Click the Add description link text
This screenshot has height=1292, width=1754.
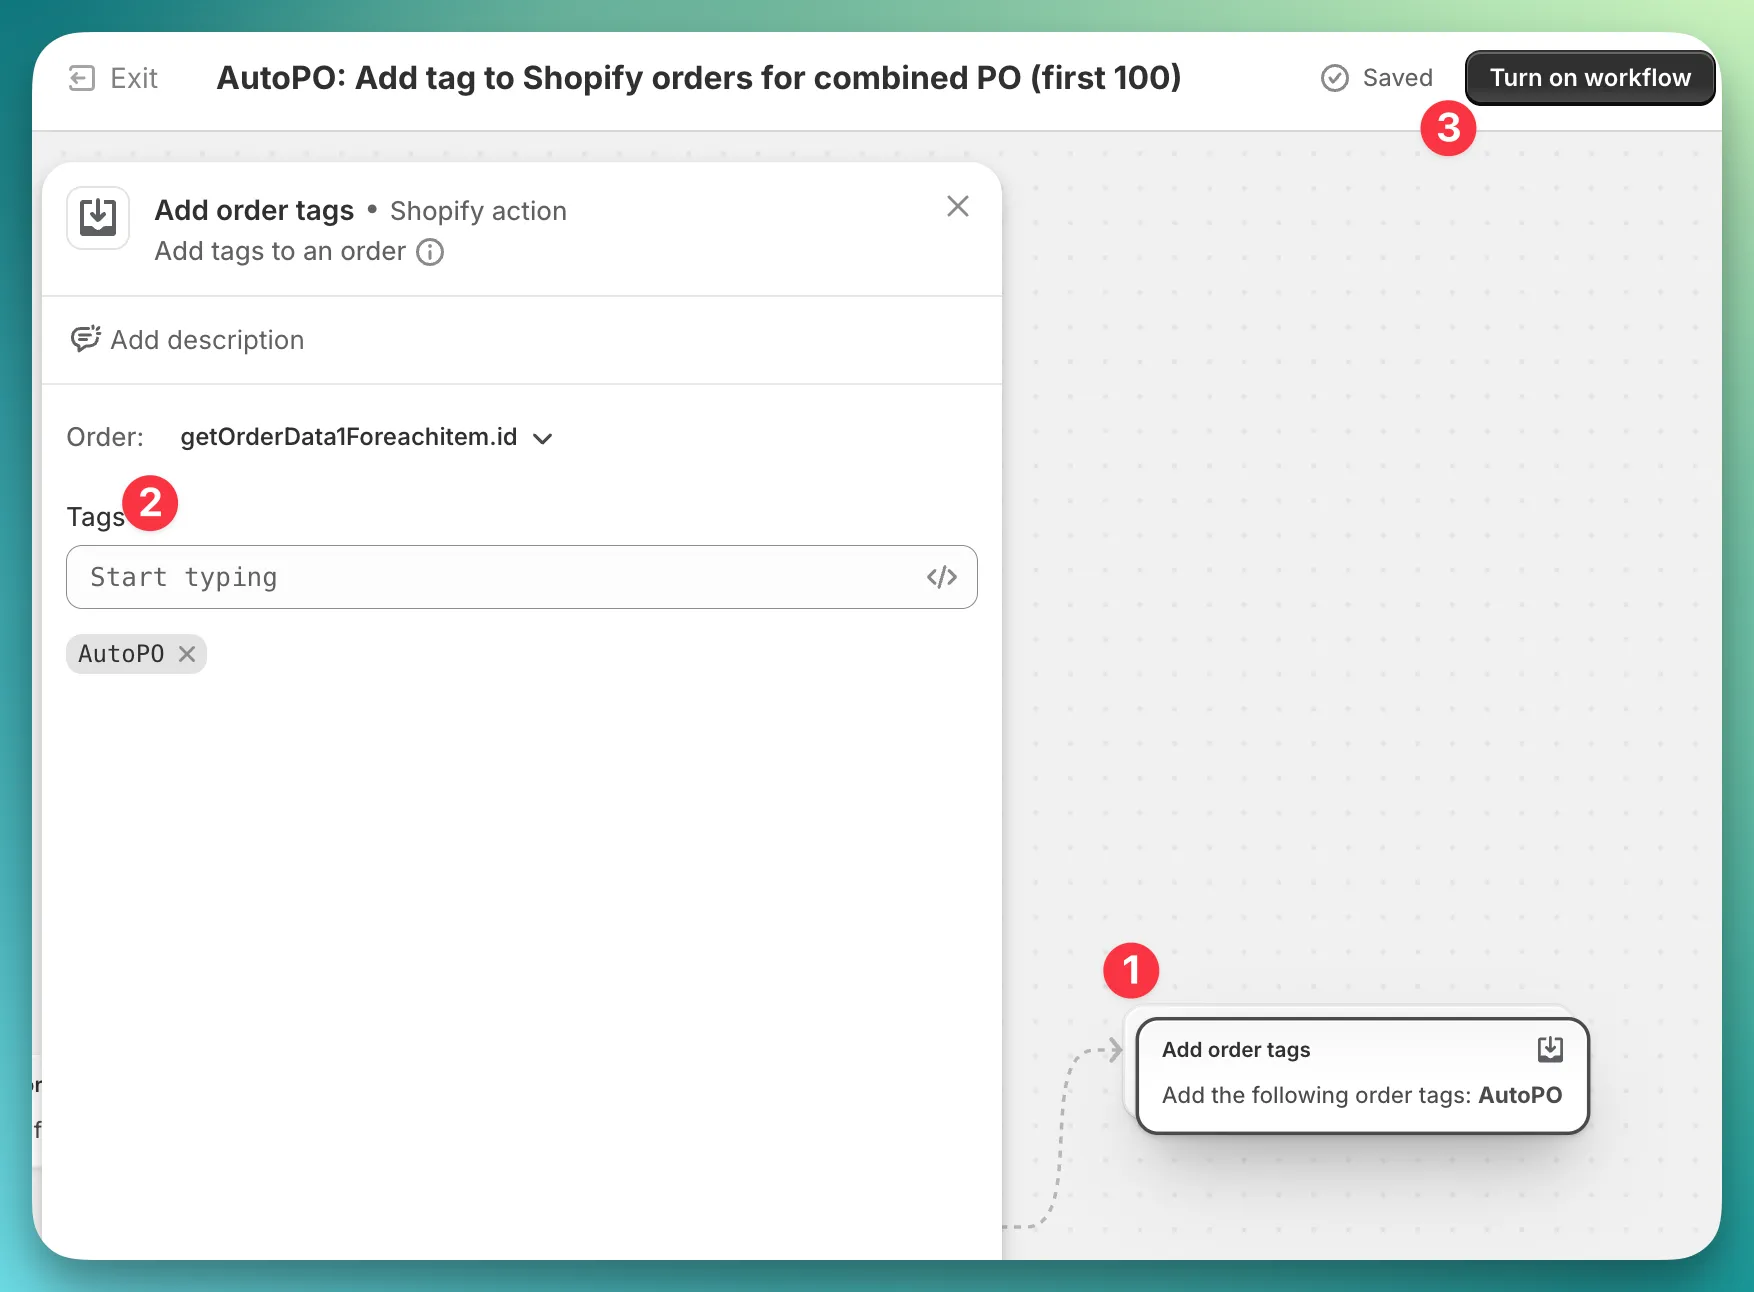[207, 340]
